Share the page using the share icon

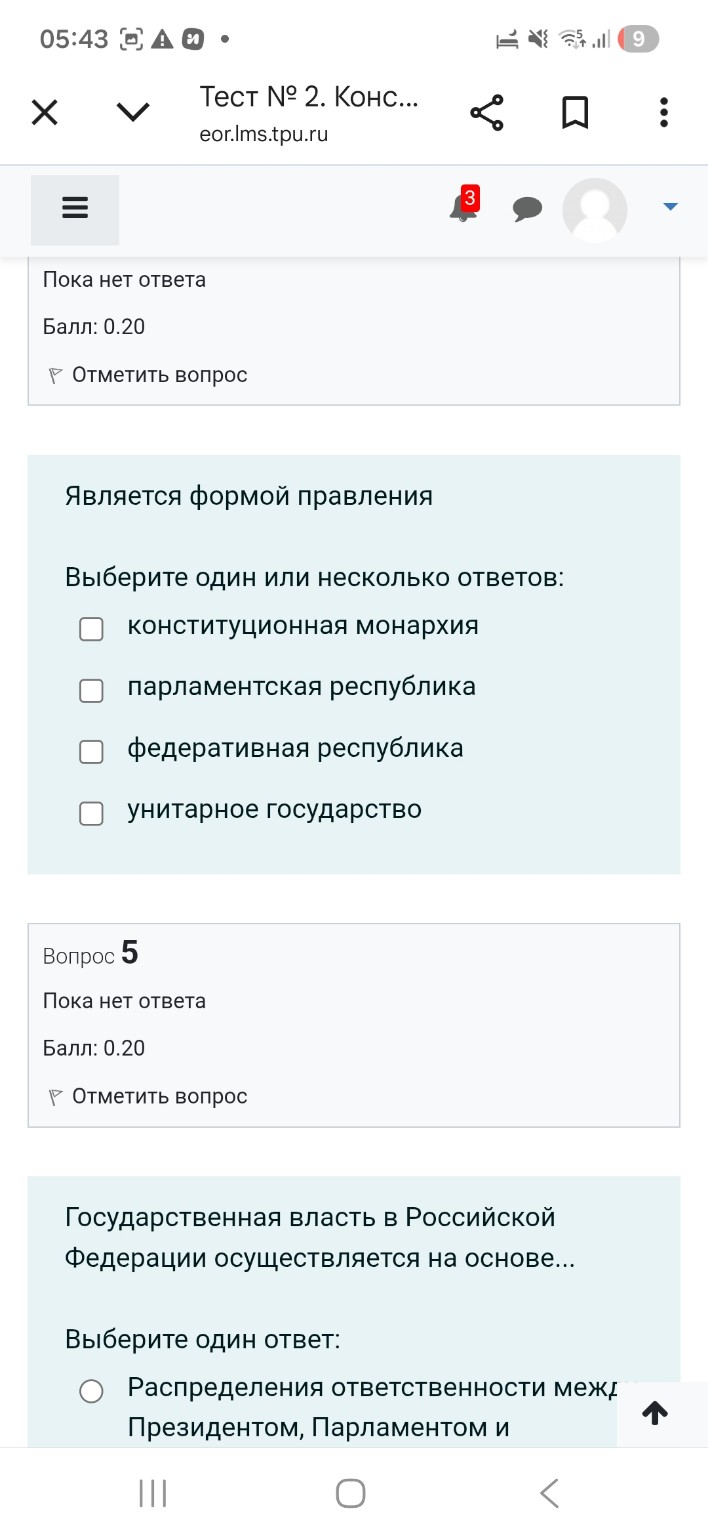(487, 112)
